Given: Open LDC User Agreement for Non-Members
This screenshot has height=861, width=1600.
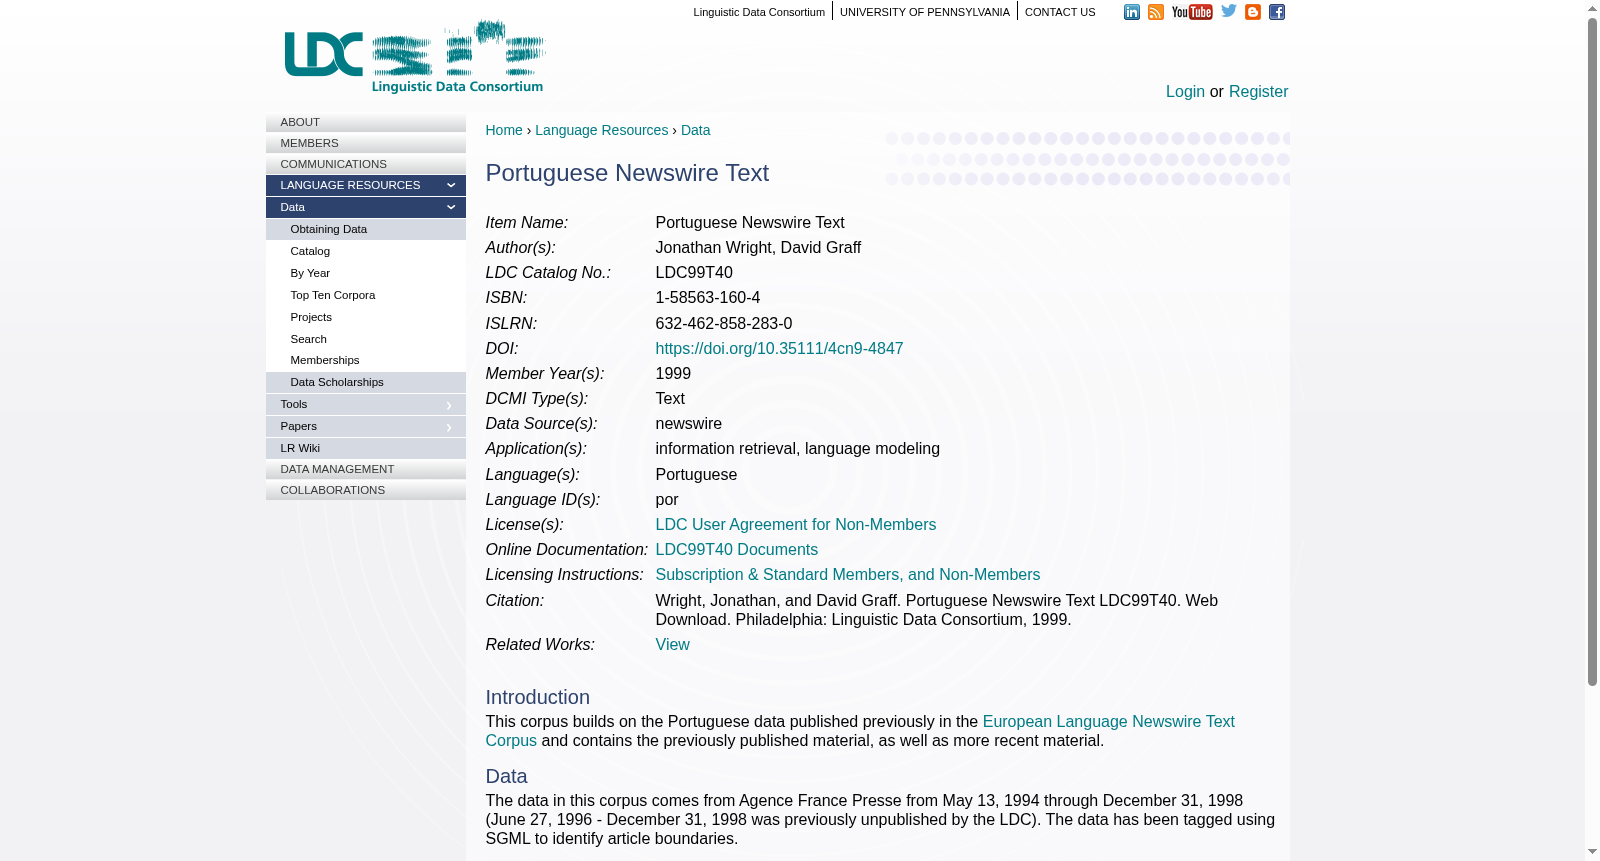Looking at the screenshot, I should click(x=796, y=525).
